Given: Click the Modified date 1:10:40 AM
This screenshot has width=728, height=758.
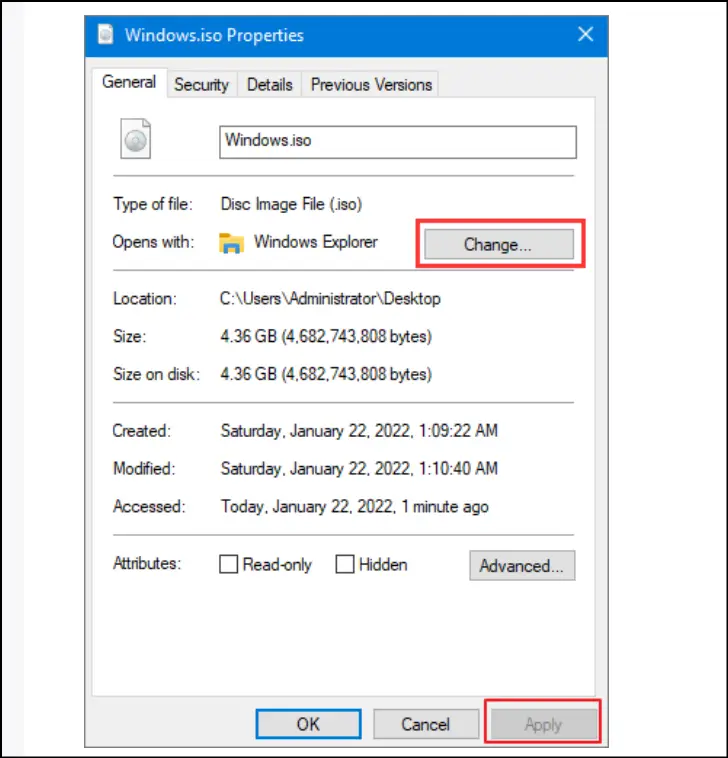Looking at the screenshot, I should coord(359,468).
